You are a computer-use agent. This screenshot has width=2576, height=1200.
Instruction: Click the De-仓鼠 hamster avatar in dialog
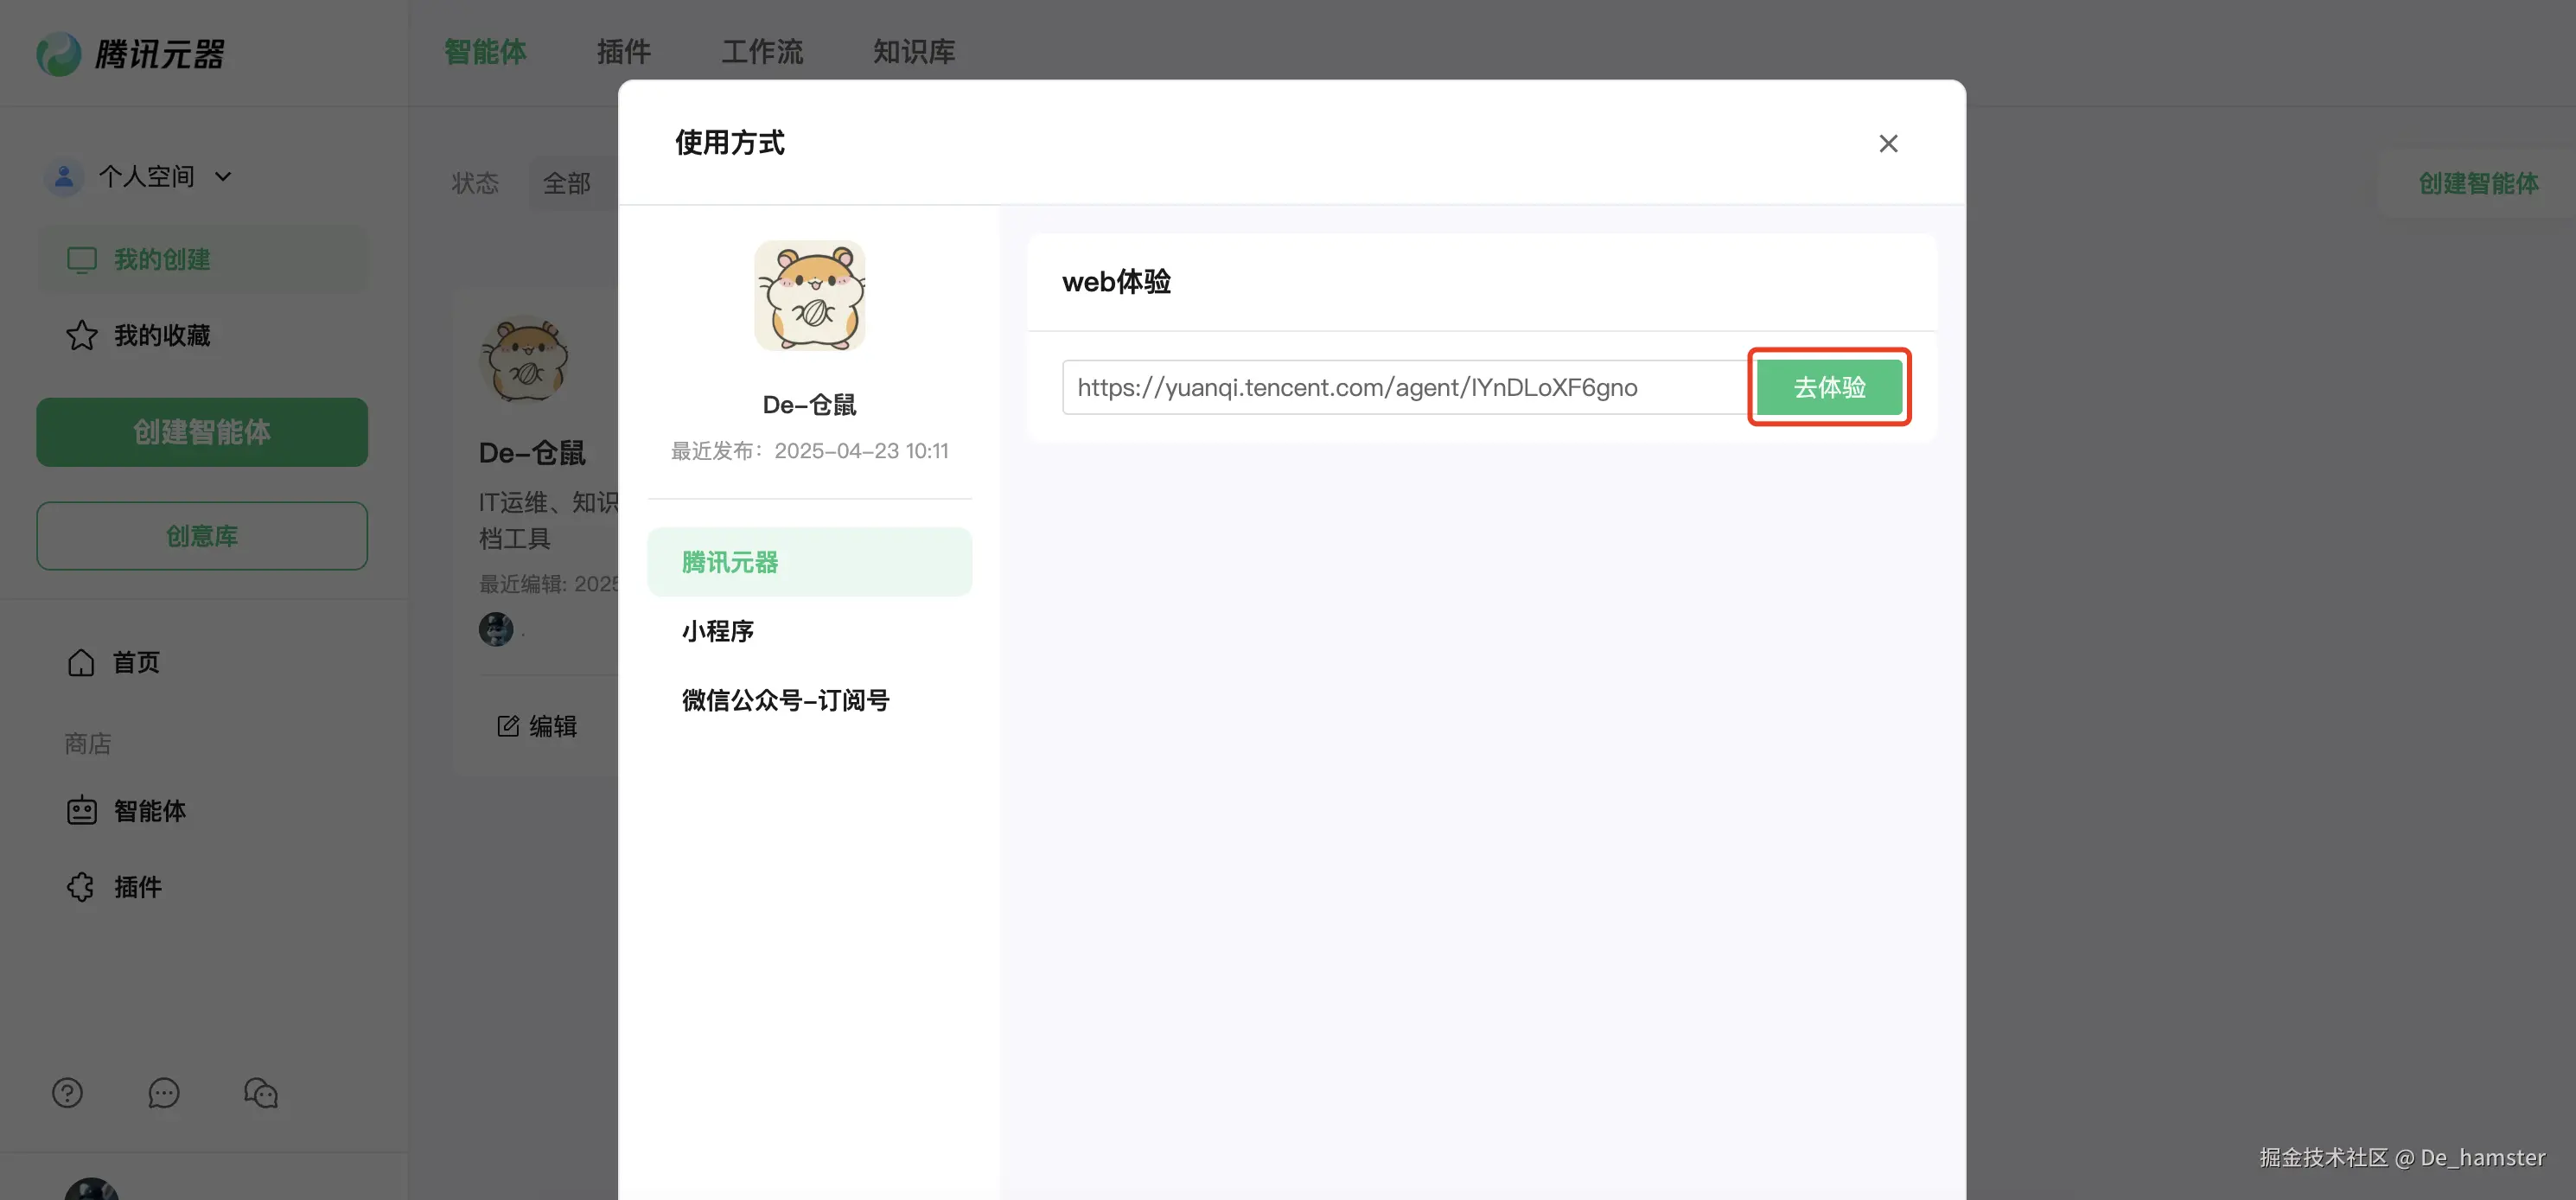[x=809, y=295]
